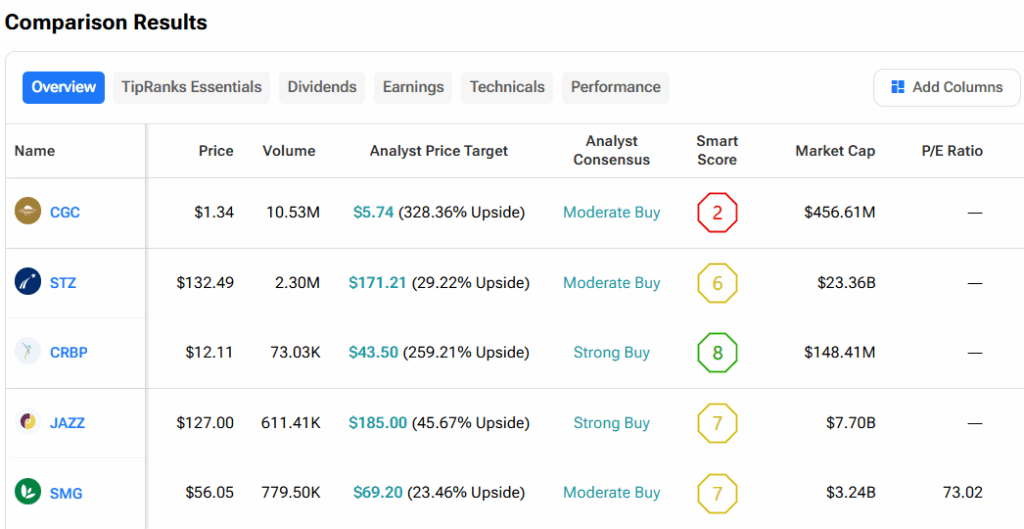Click the CRBP company logo icon
Screen dimensions: 1024x529
click(x=28, y=352)
